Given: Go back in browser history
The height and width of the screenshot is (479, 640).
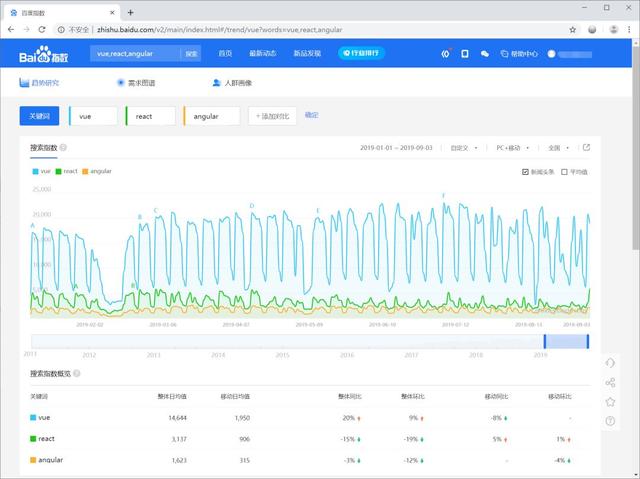Looking at the screenshot, I should tap(11, 29).
